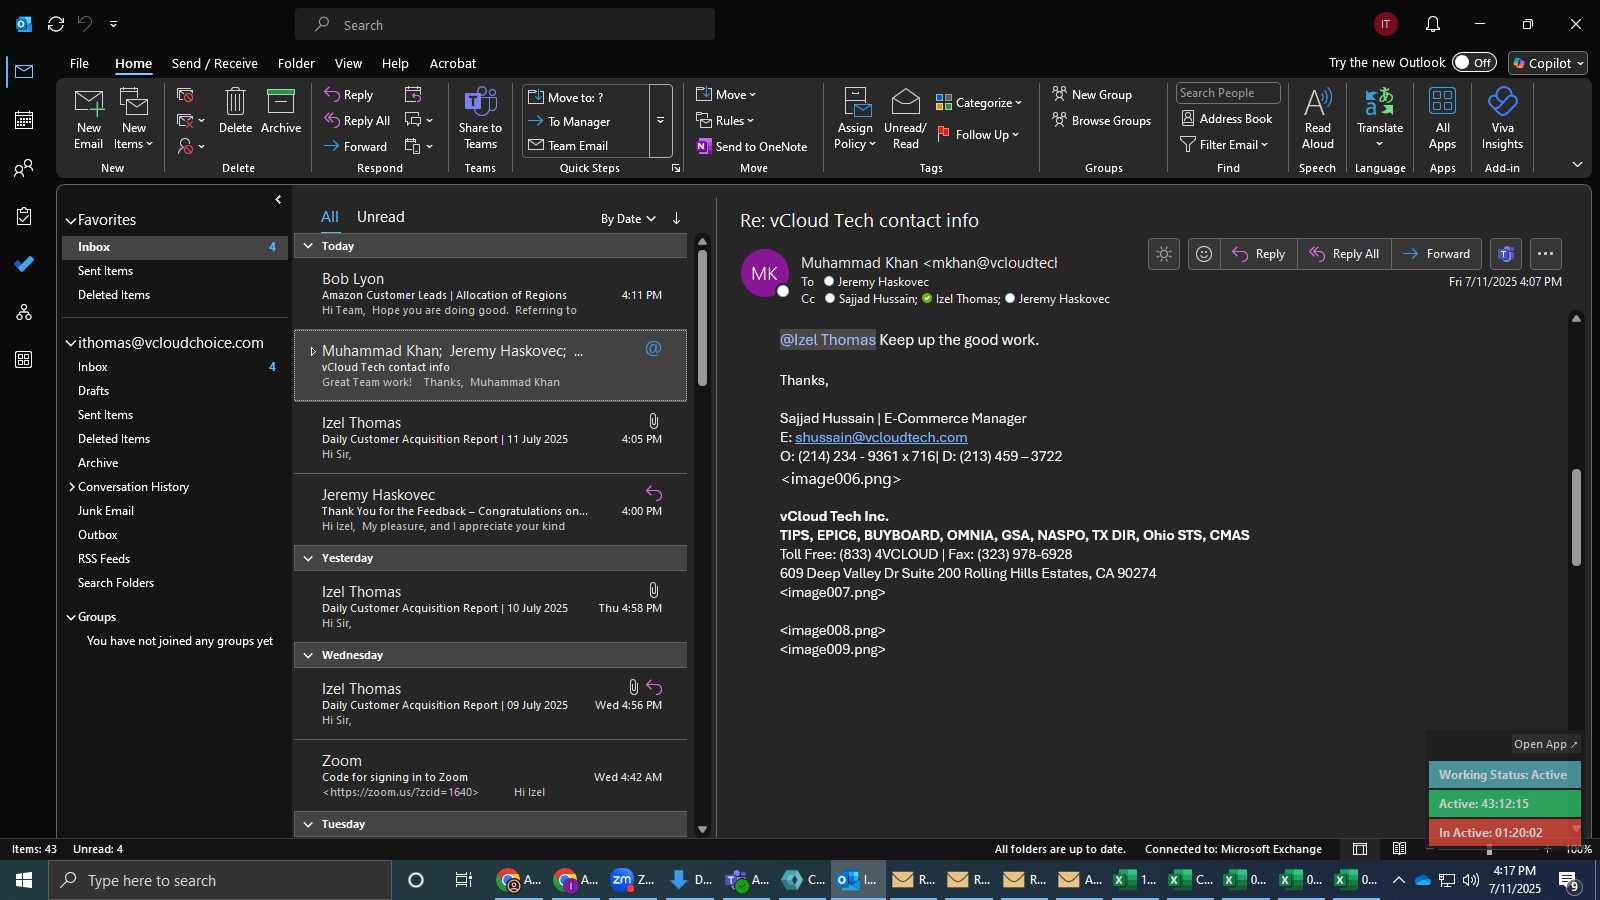Click Windows Start button
The height and width of the screenshot is (900, 1600).
click(x=24, y=880)
